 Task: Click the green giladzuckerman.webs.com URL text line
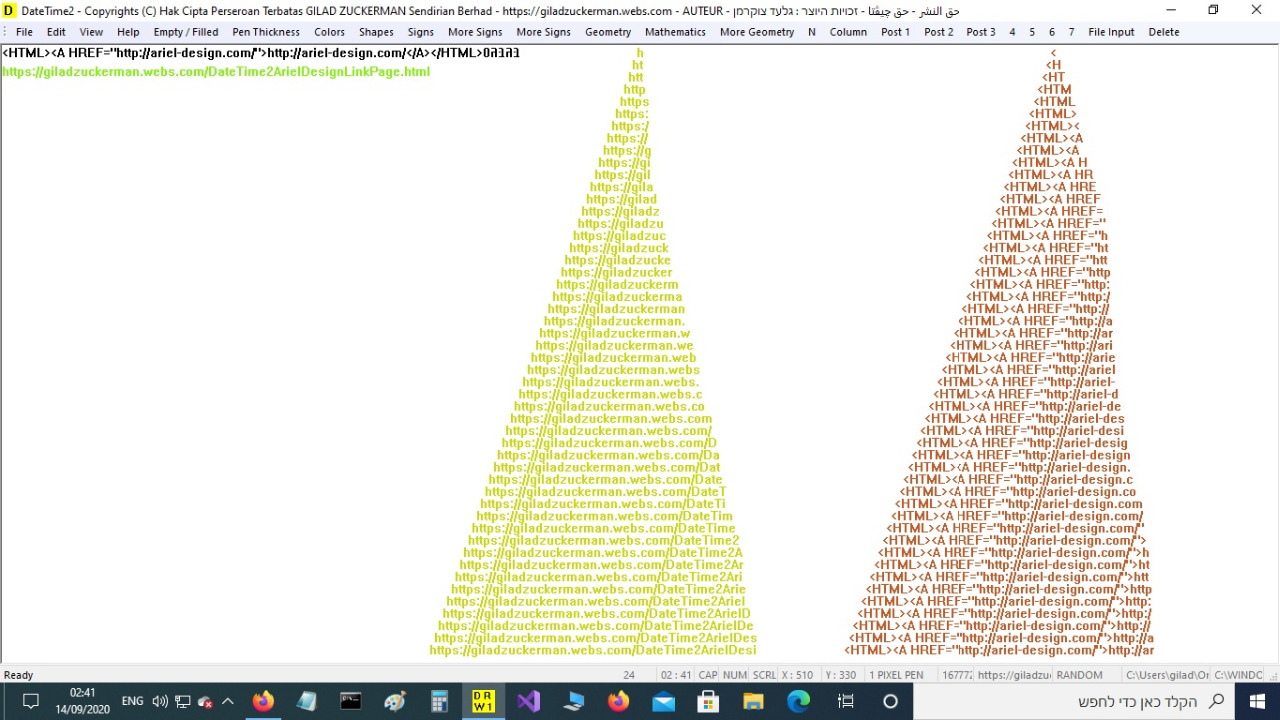[x=216, y=72]
